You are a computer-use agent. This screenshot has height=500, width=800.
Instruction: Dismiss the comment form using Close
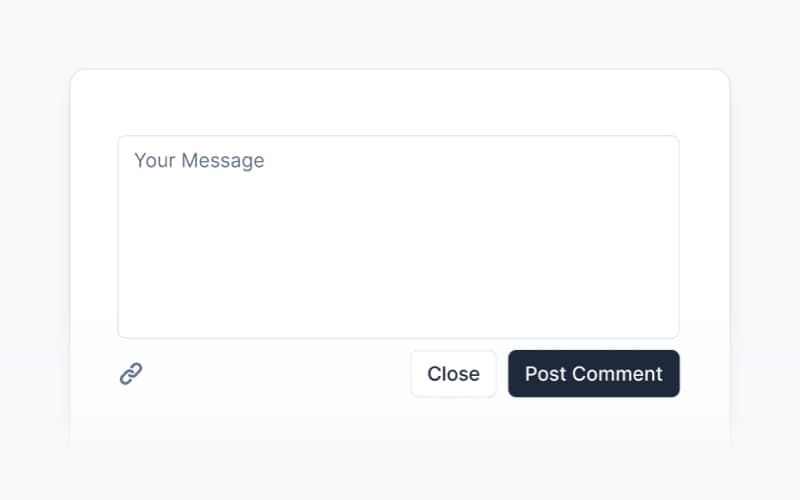point(453,374)
